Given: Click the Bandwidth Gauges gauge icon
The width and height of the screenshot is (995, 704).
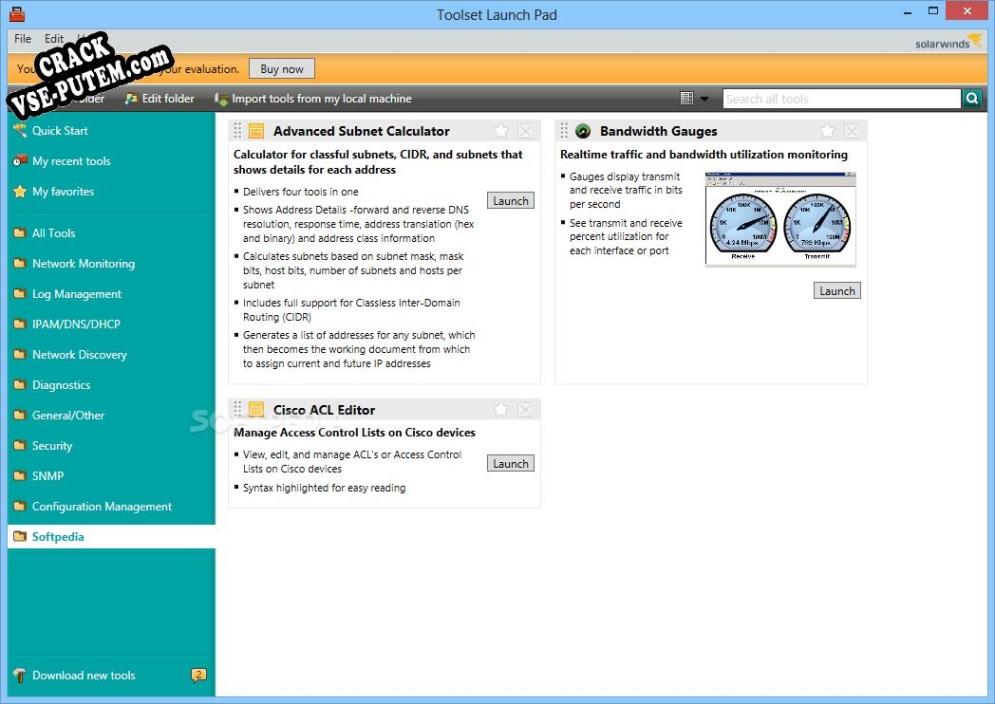Looking at the screenshot, I should (583, 131).
